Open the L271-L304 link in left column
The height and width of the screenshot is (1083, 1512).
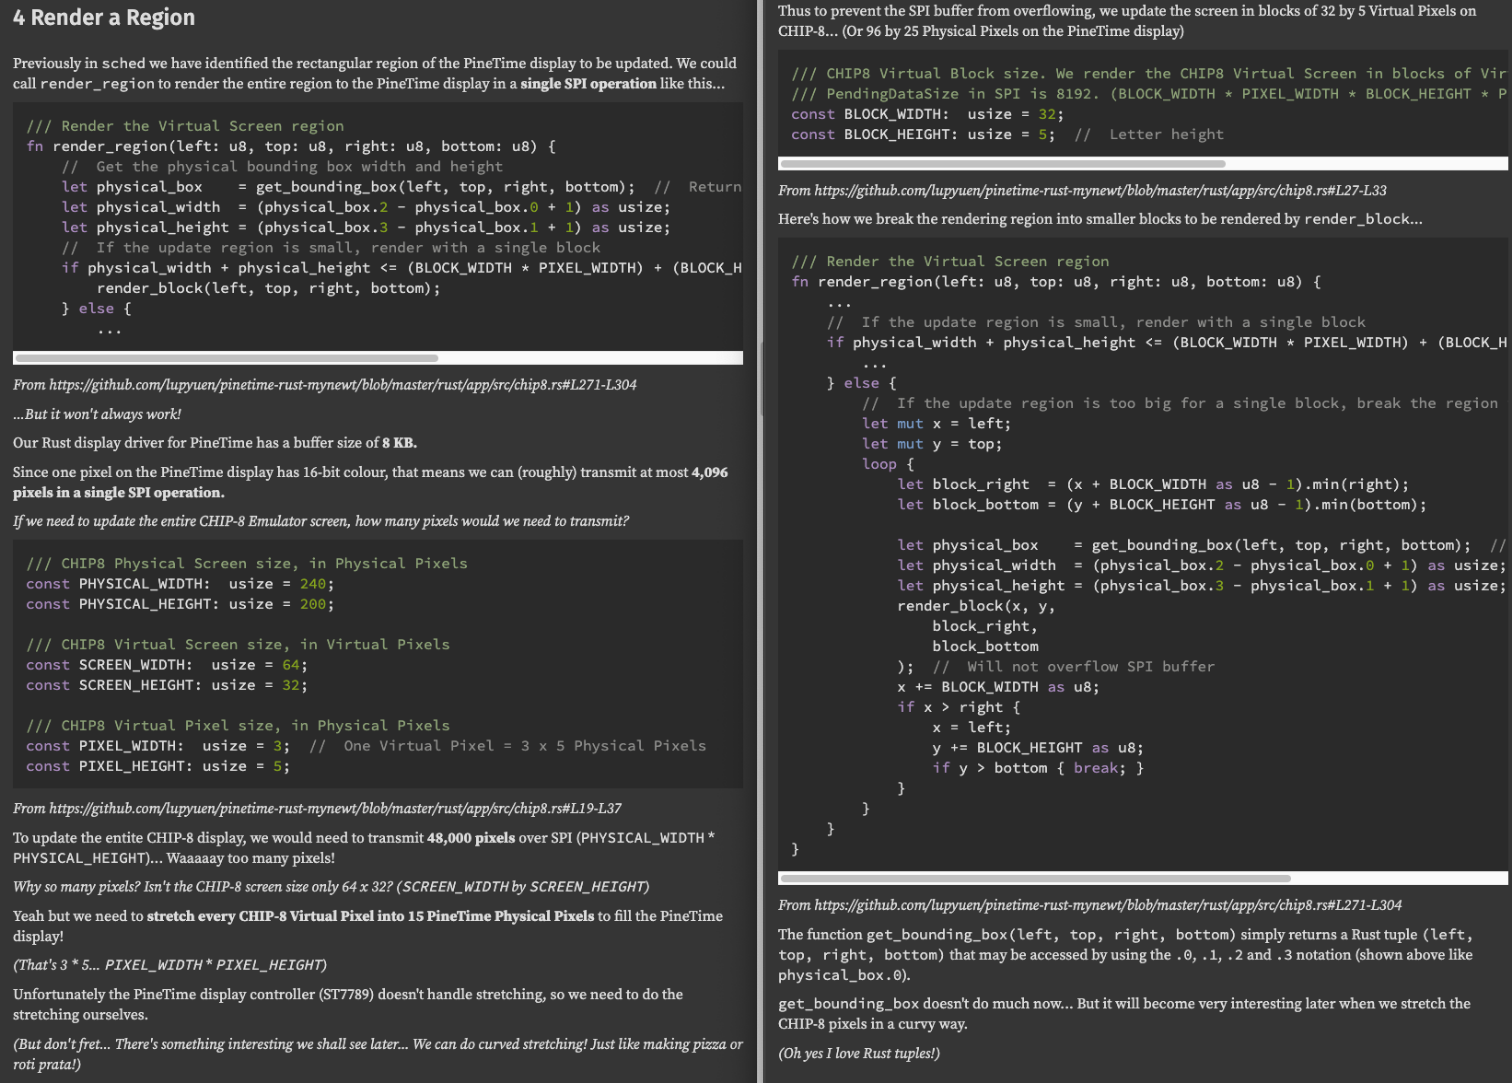(x=342, y=385)
